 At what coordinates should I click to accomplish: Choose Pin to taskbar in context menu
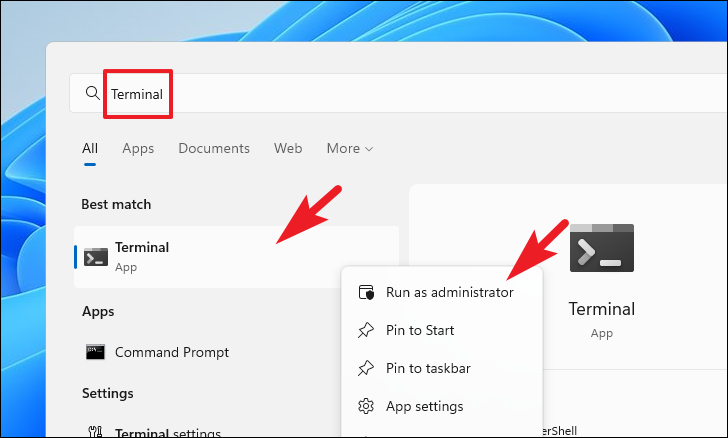click(x=442, y=368)
